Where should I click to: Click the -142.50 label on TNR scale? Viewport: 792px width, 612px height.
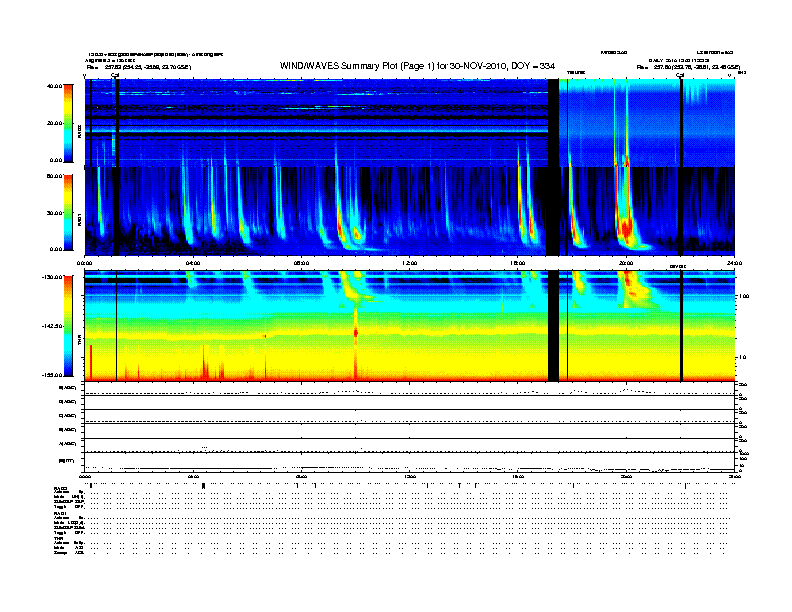tap(53, 326)
